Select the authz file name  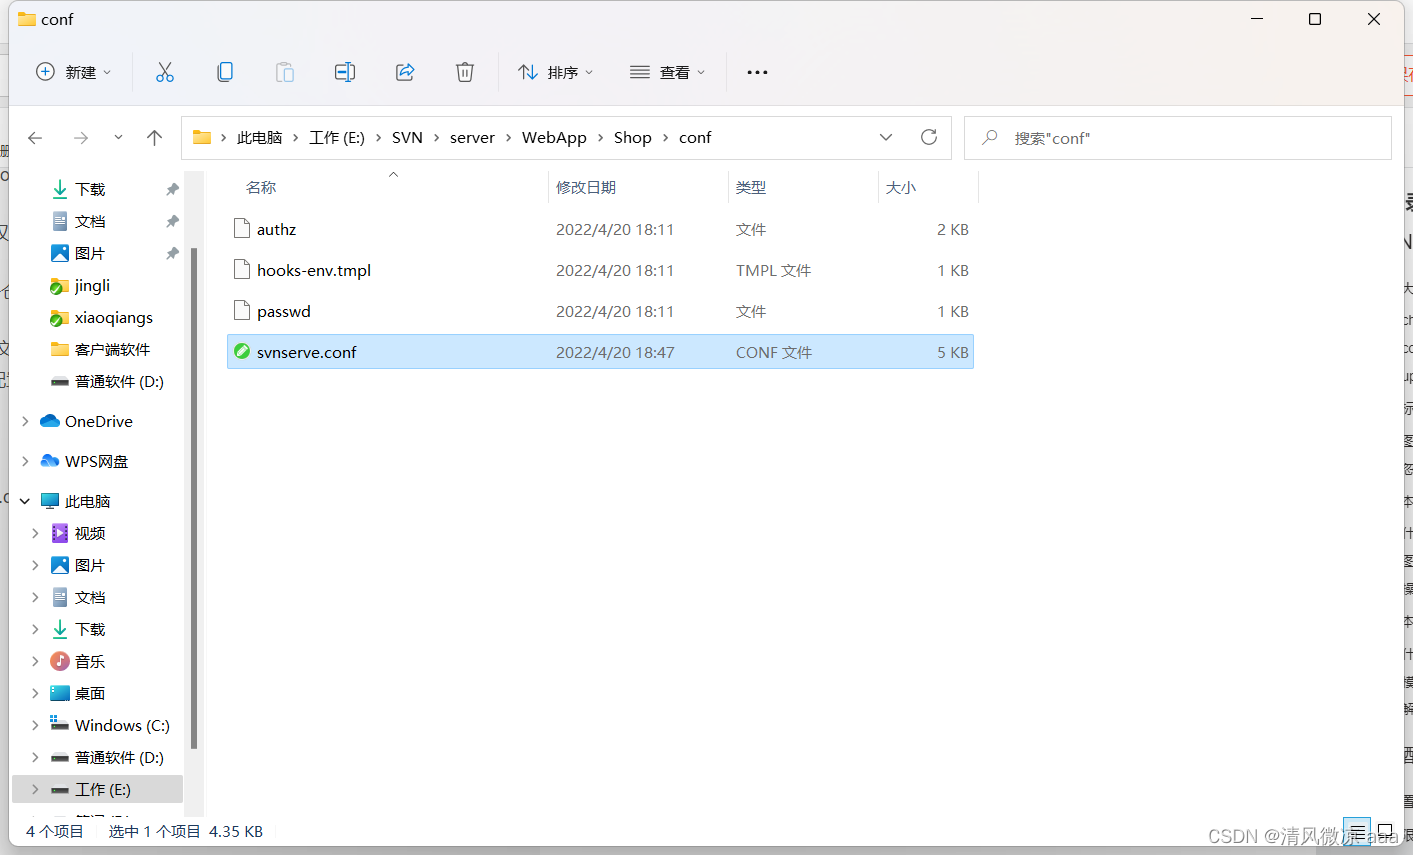(x=276, y=229)
